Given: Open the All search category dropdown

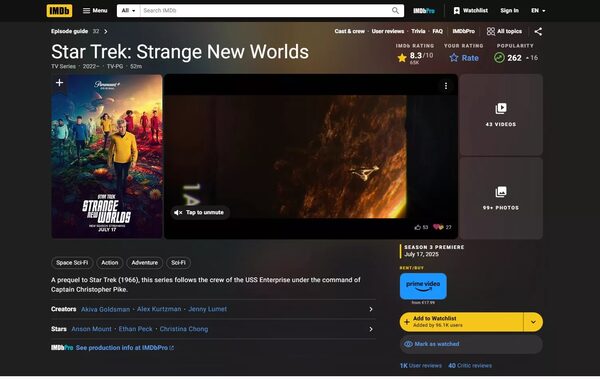Looking at the screenshot, I should click(x=129, y=11).
